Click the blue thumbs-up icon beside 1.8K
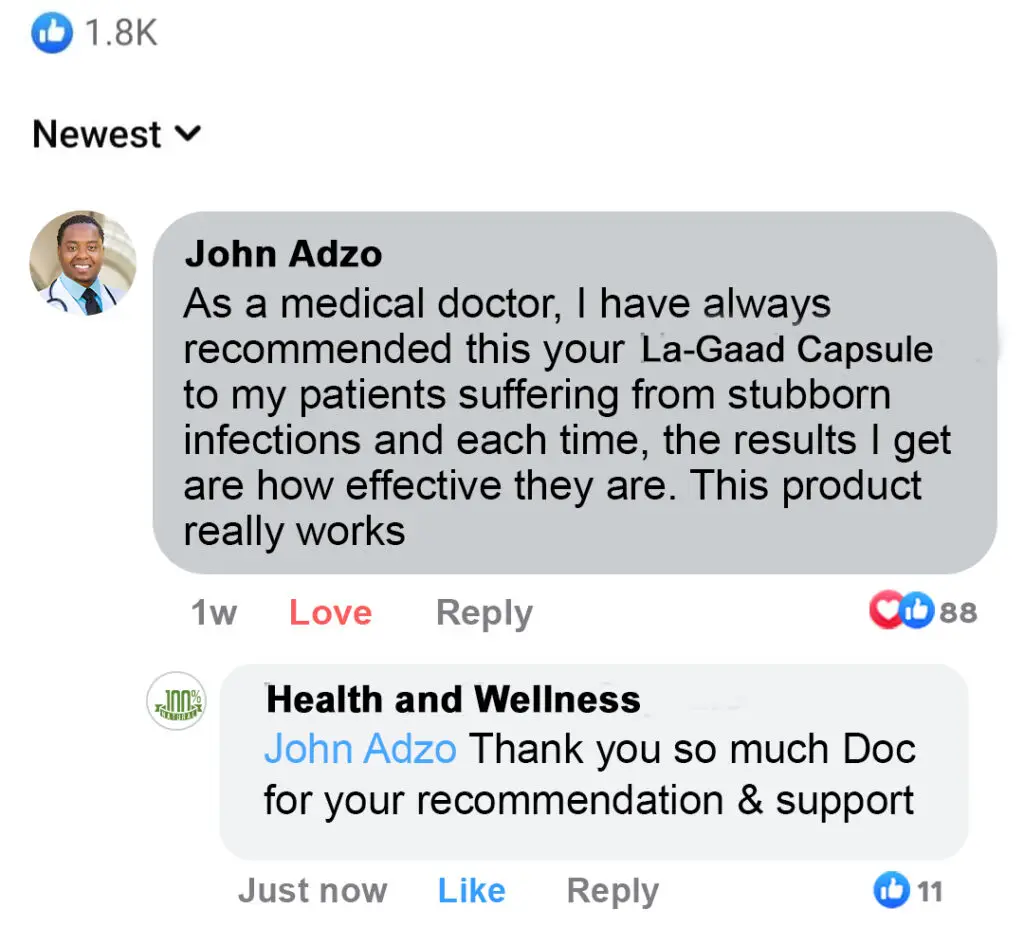The height and width of the screenshot is (927, 1024). click(x=52, y=34)
